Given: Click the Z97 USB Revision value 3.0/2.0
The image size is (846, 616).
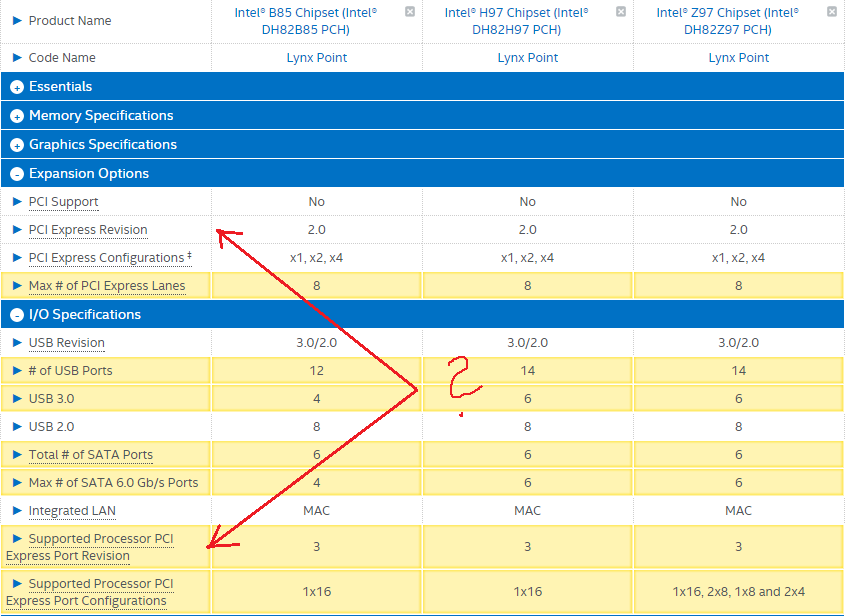Looking at the screenshot, I should (x=739, y=343).
